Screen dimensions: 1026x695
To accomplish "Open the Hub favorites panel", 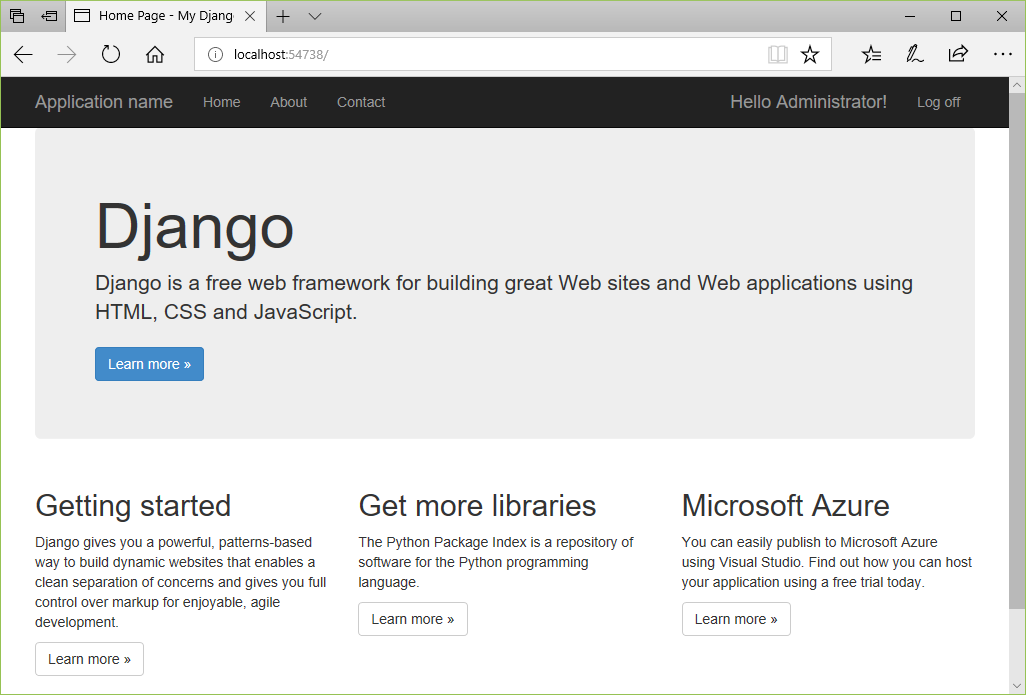I will point(870,54).
